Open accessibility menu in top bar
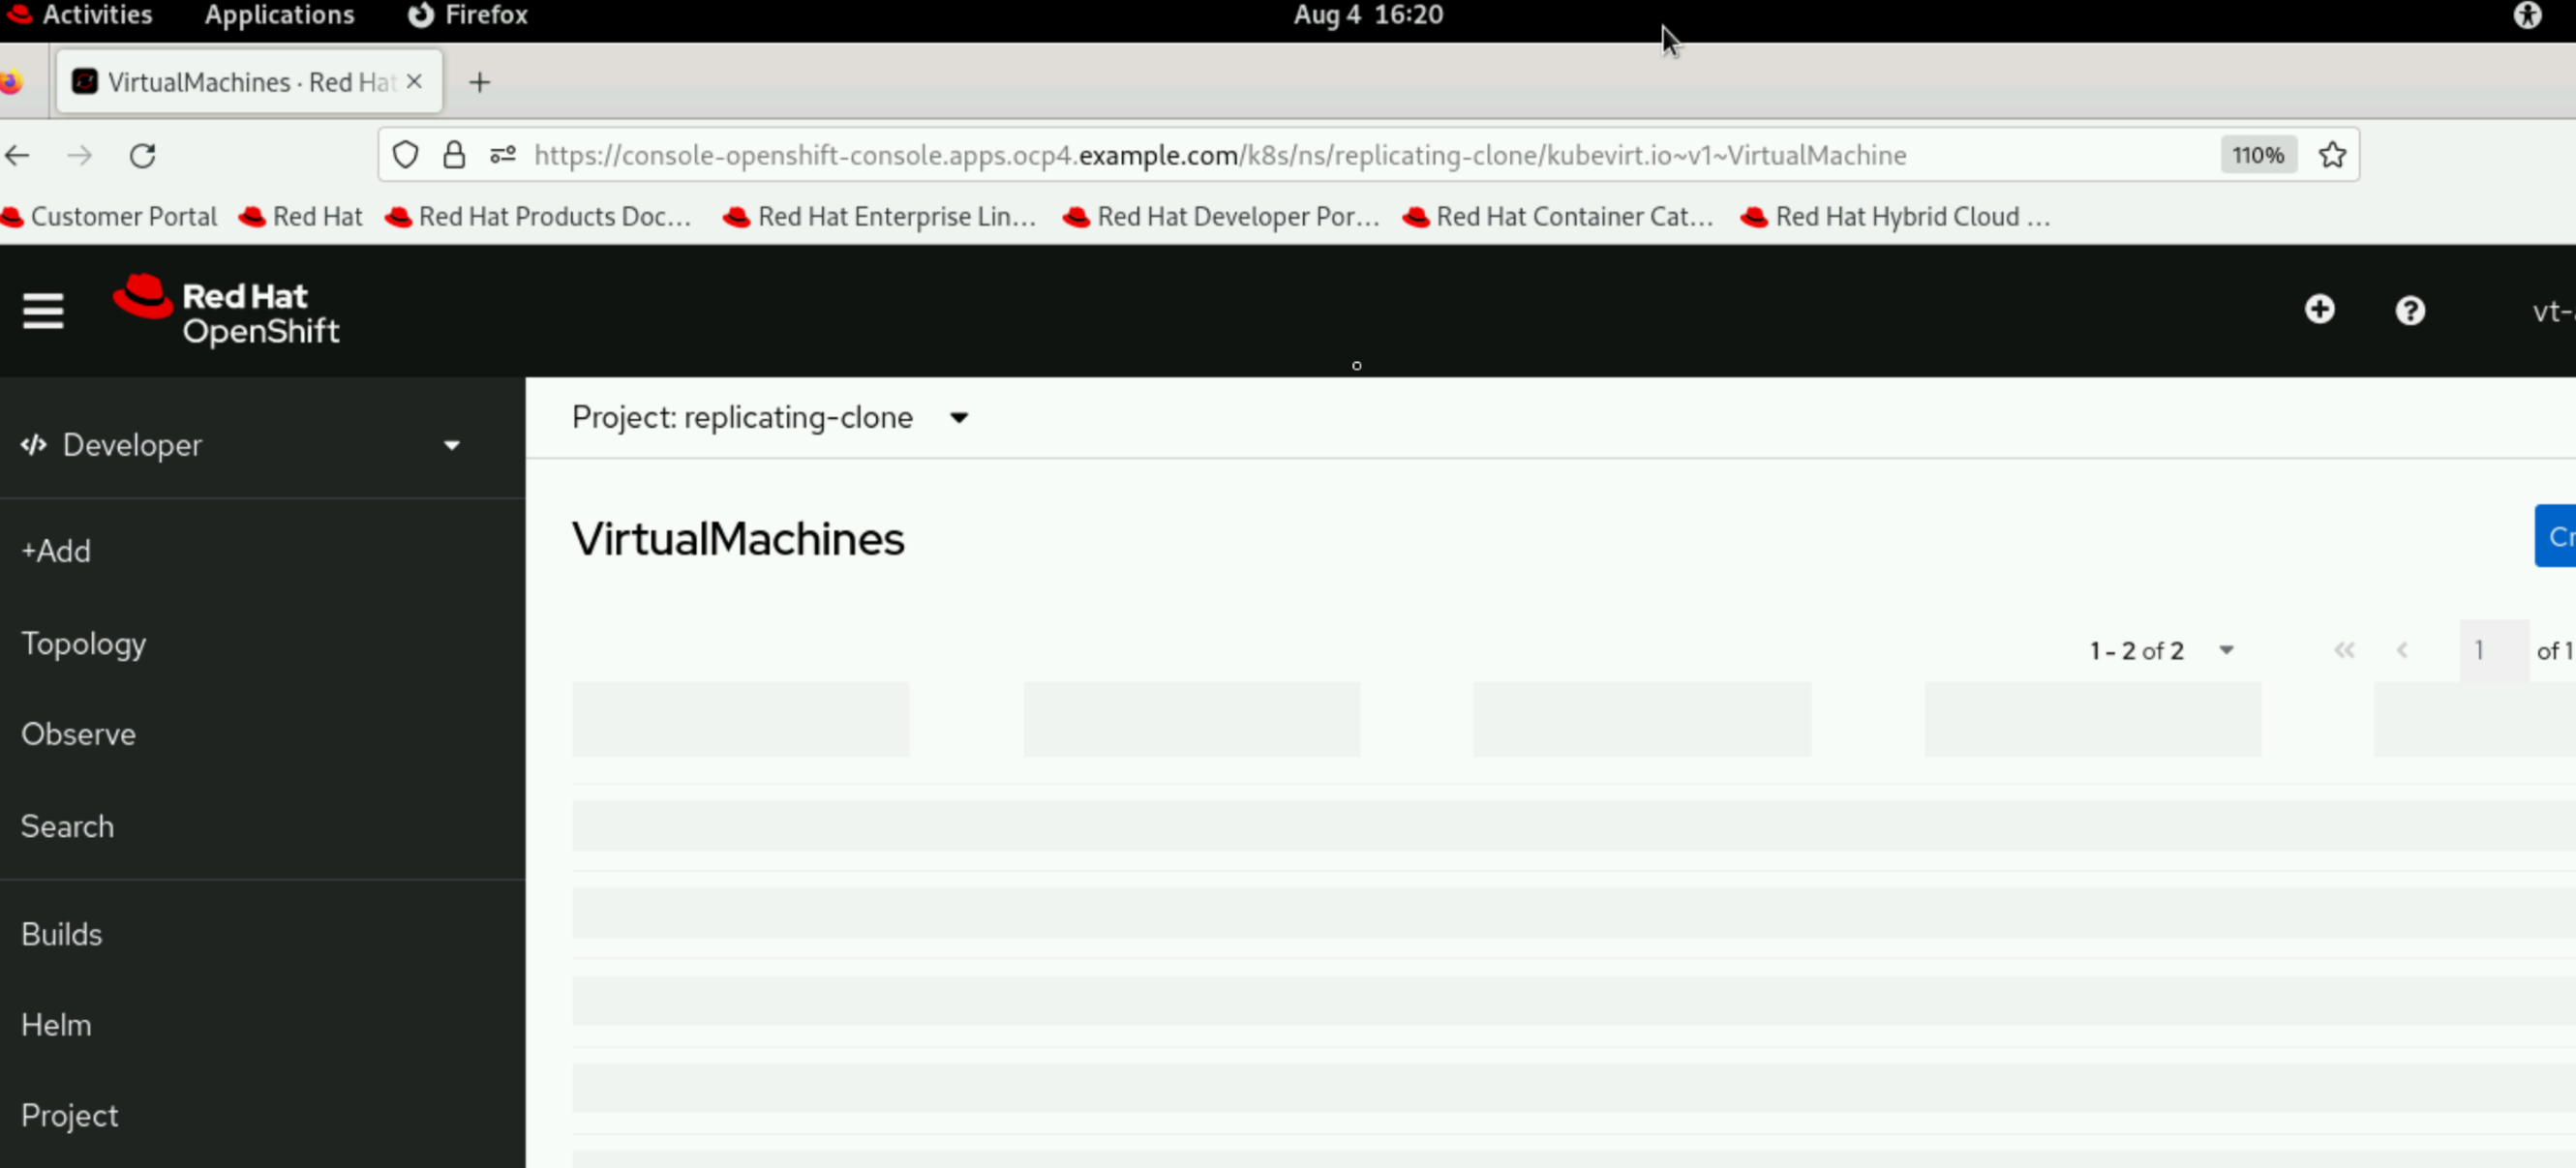 (x=2527, y=15)
